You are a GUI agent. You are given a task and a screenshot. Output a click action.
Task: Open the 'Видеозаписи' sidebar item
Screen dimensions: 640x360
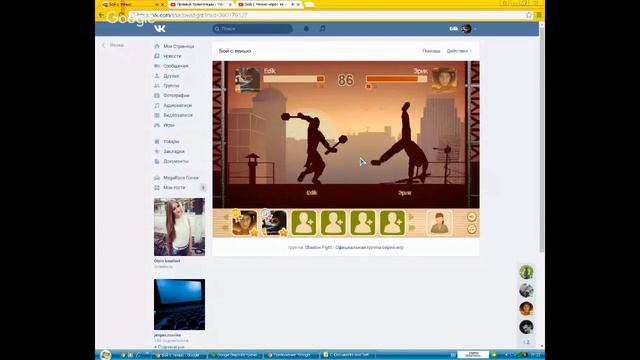[178, 115]
